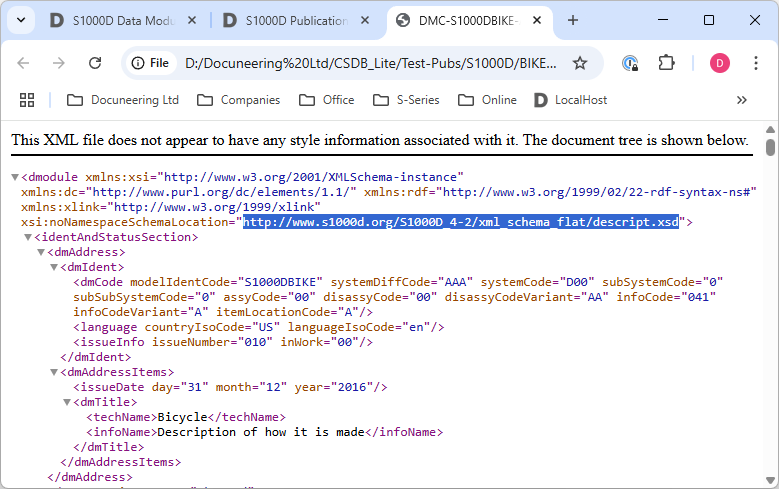Close the S1000D Publication tab
The width and height of the screenshot is (779, 489).
click(365, 20)
